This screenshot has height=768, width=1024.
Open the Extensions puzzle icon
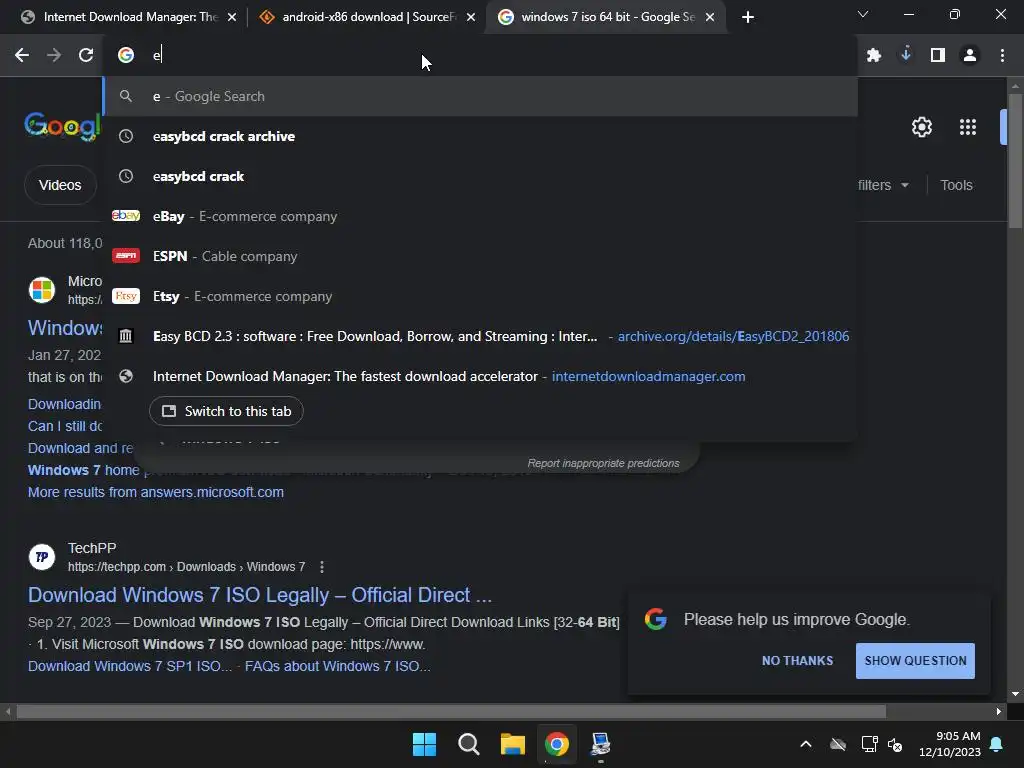874,55
